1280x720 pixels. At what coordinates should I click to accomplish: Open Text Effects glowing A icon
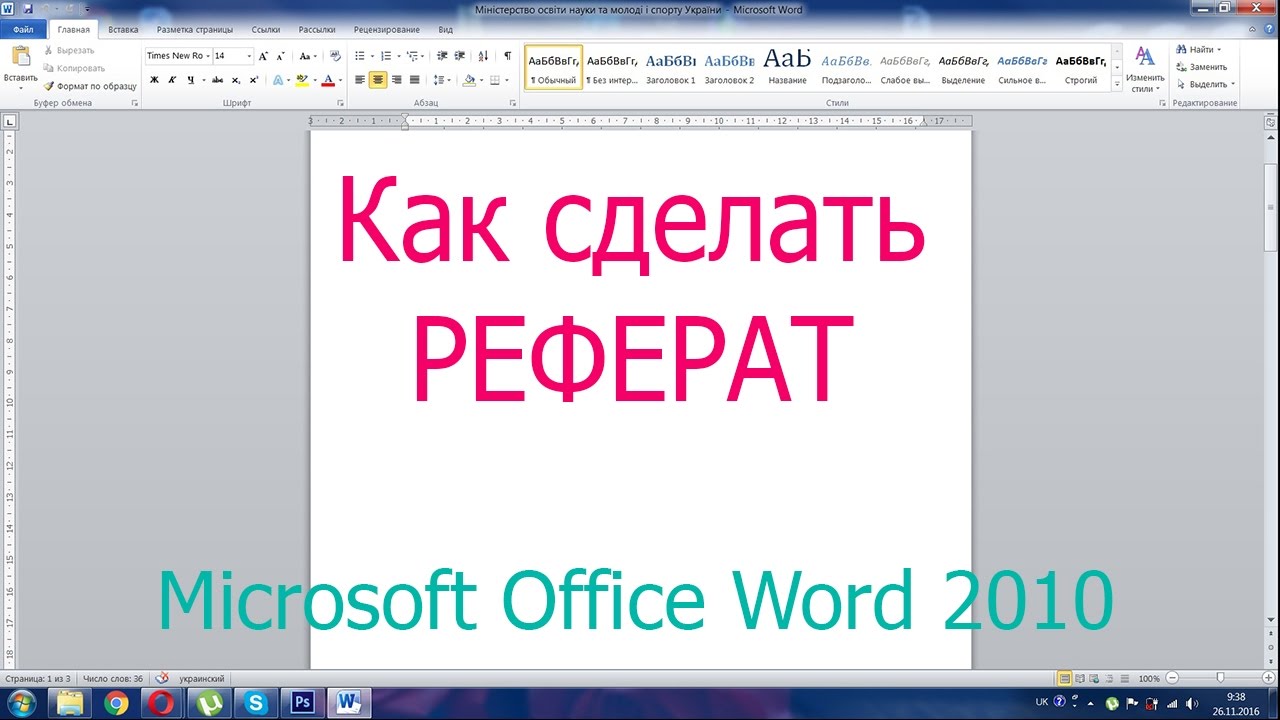(x=278, y=80)
